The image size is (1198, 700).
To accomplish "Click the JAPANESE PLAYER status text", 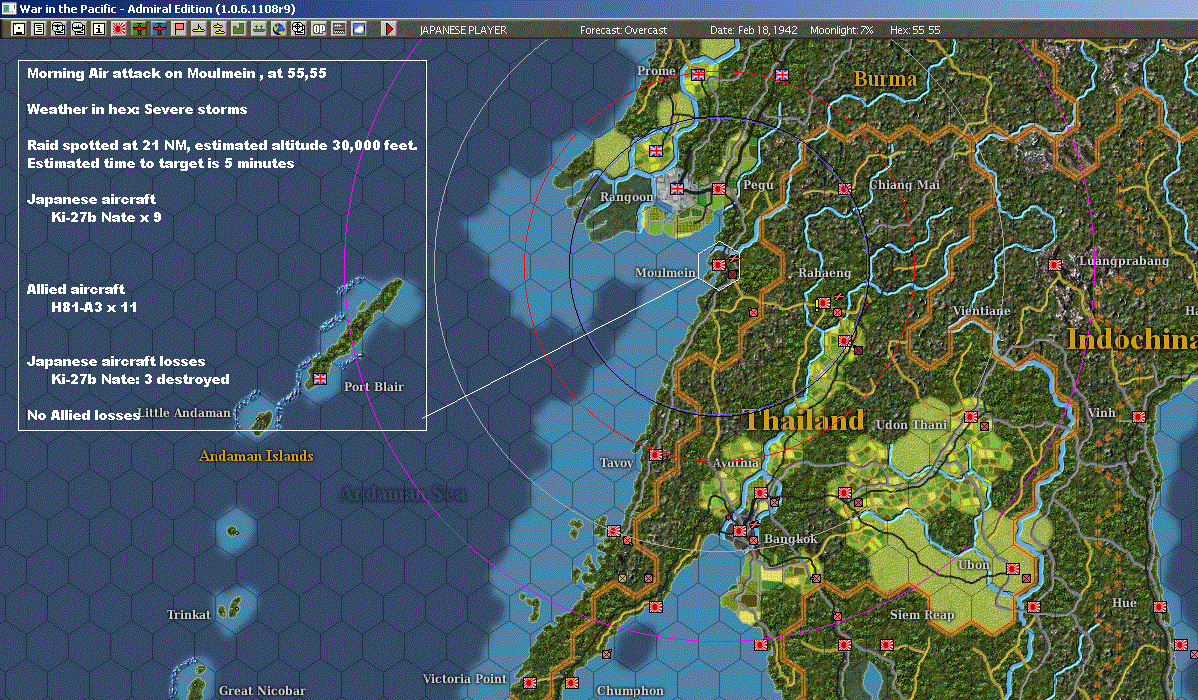I will coord(463,30).
